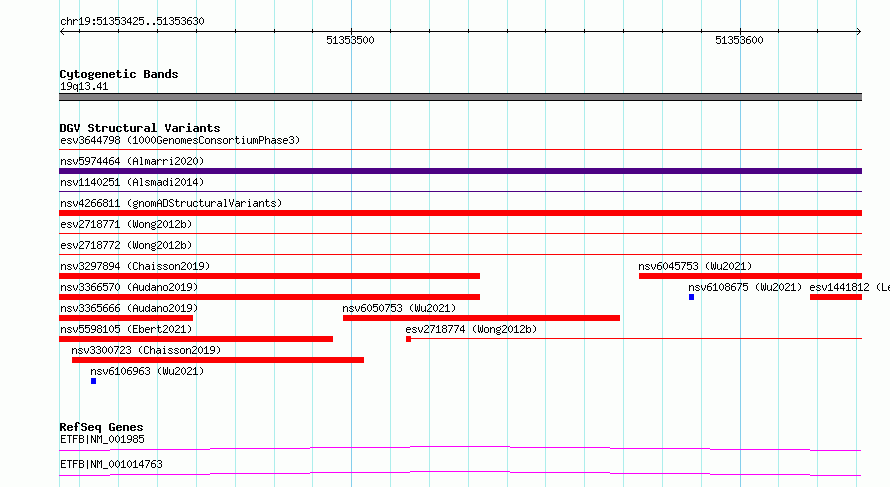The height and width of the screenshot is (487, 890).
Task: Open the nsv3300723 (Chaisson2019) label
Action: (146, 350)
